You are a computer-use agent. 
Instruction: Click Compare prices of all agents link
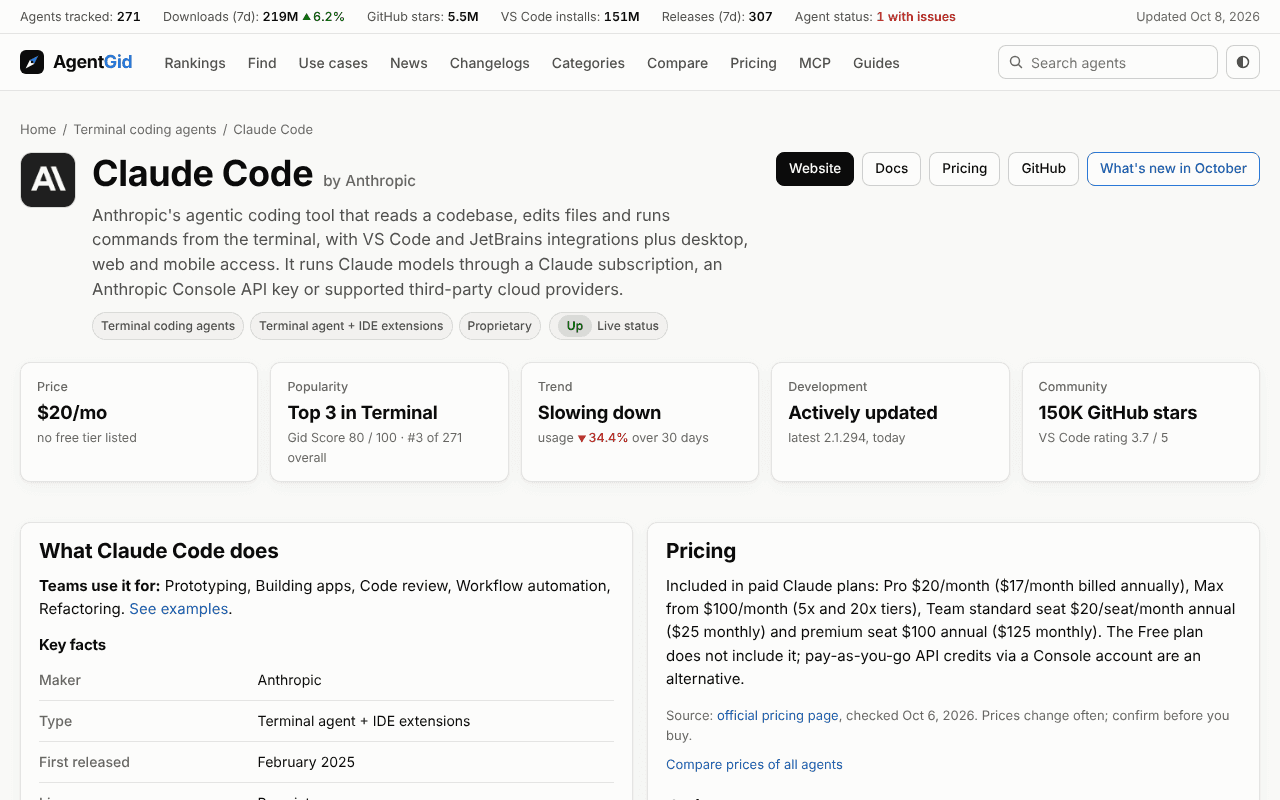click(x=754, y=764)
